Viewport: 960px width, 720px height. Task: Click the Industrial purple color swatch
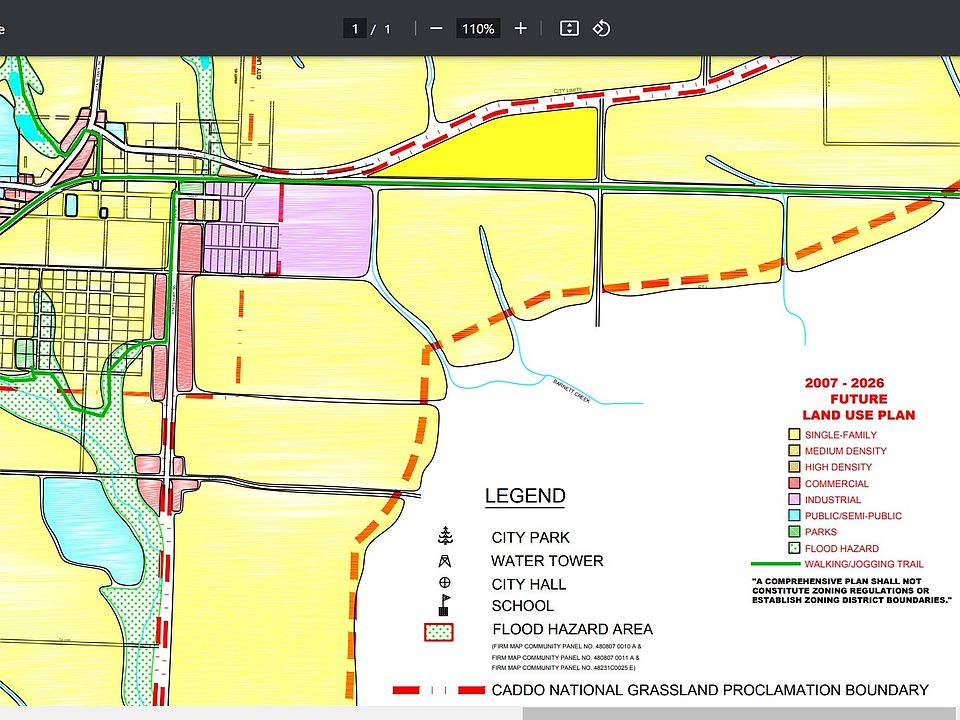pos(793,500)
